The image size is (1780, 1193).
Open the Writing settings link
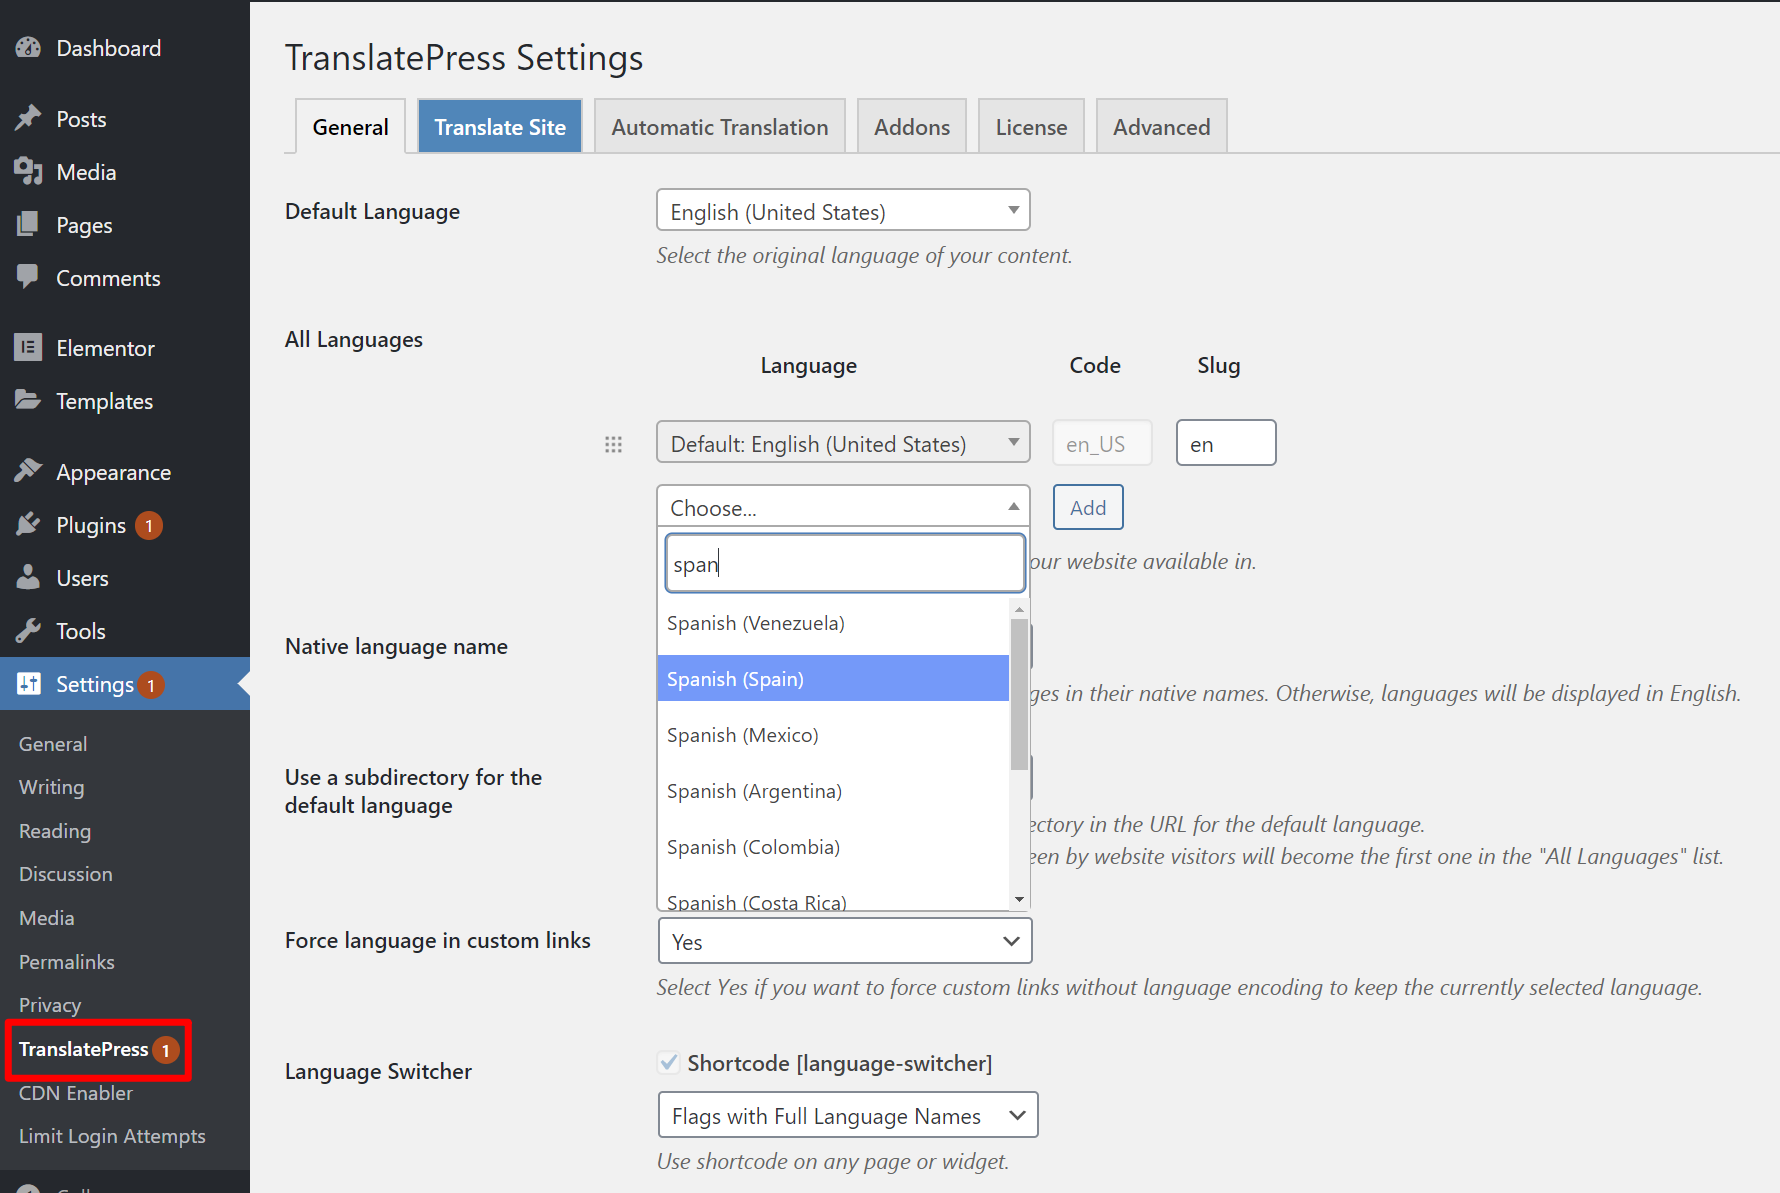pos(51,787)
